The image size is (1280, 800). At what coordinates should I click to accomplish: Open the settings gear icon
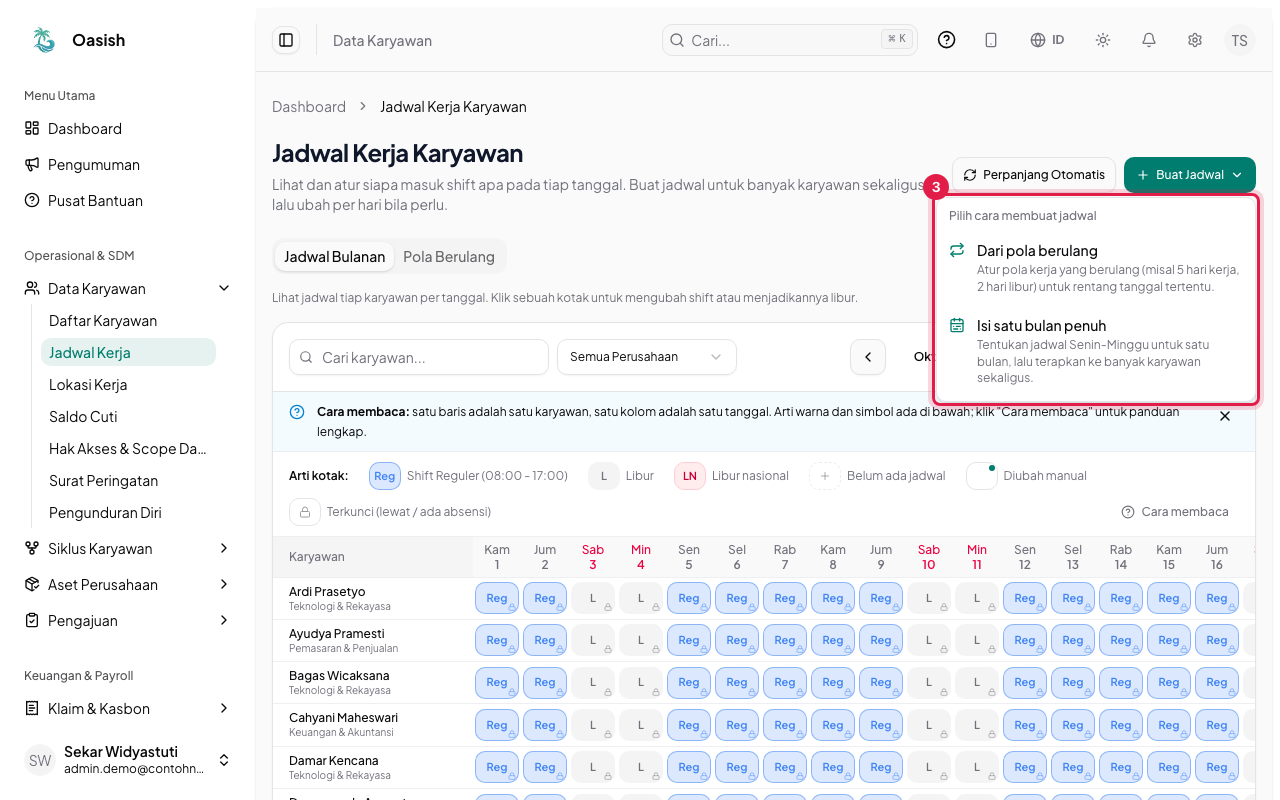[1195, 40]
